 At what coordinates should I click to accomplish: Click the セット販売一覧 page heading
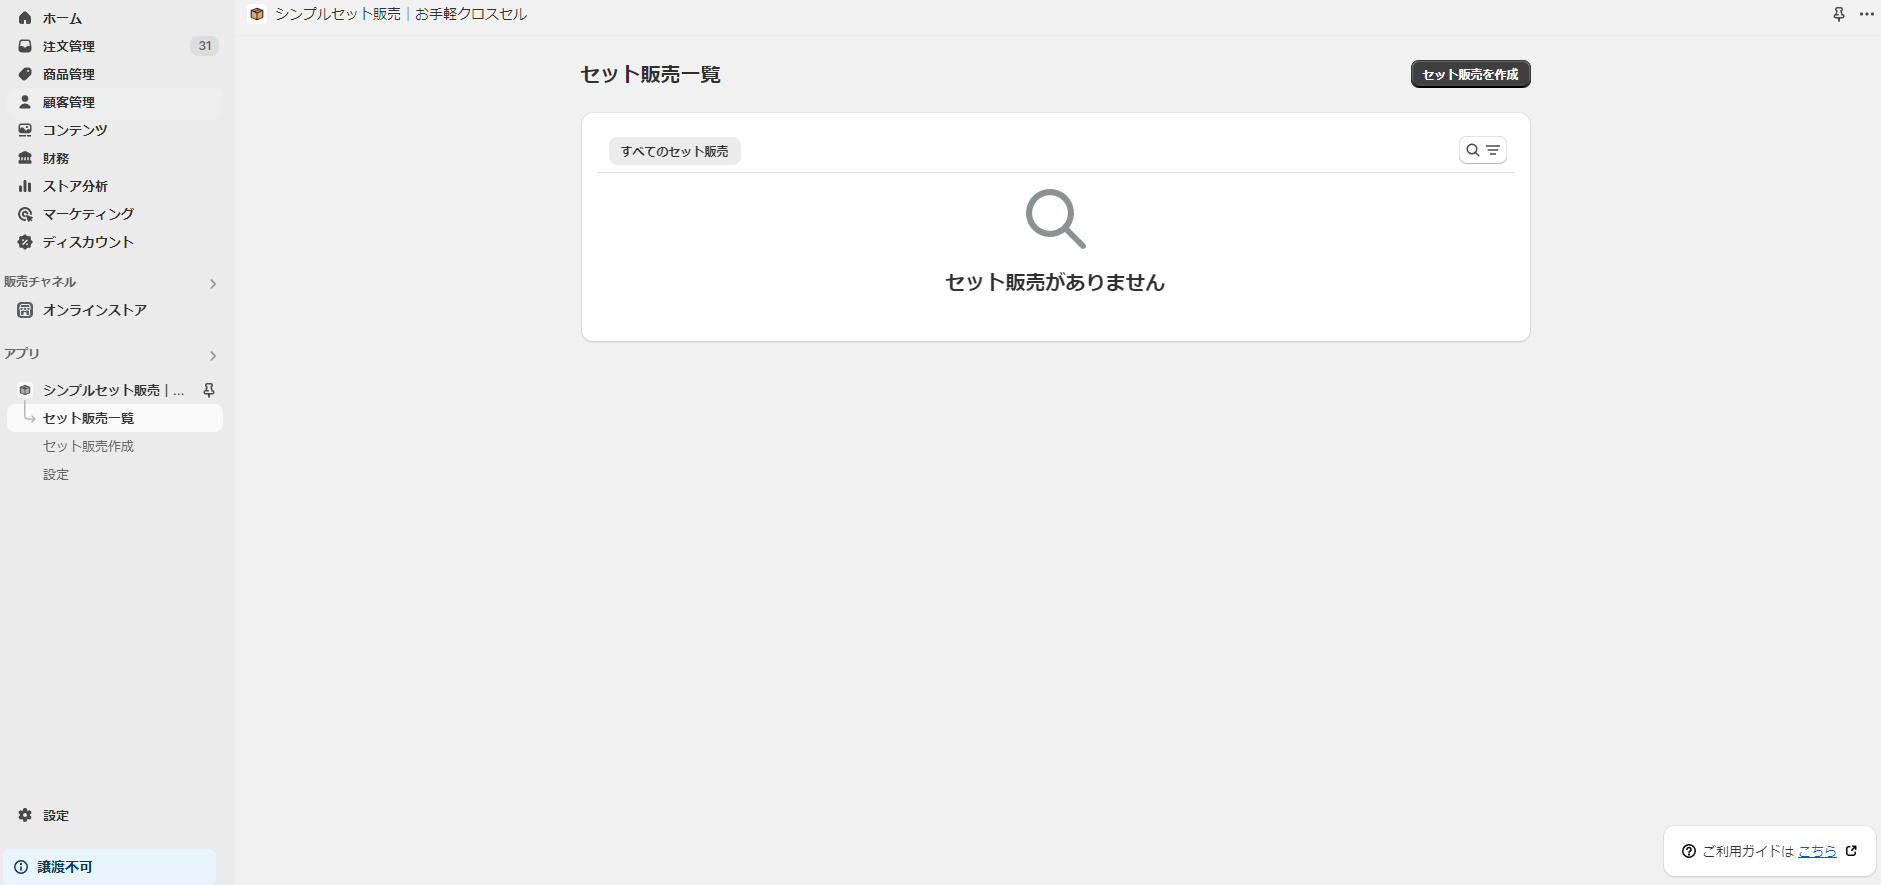651,74
